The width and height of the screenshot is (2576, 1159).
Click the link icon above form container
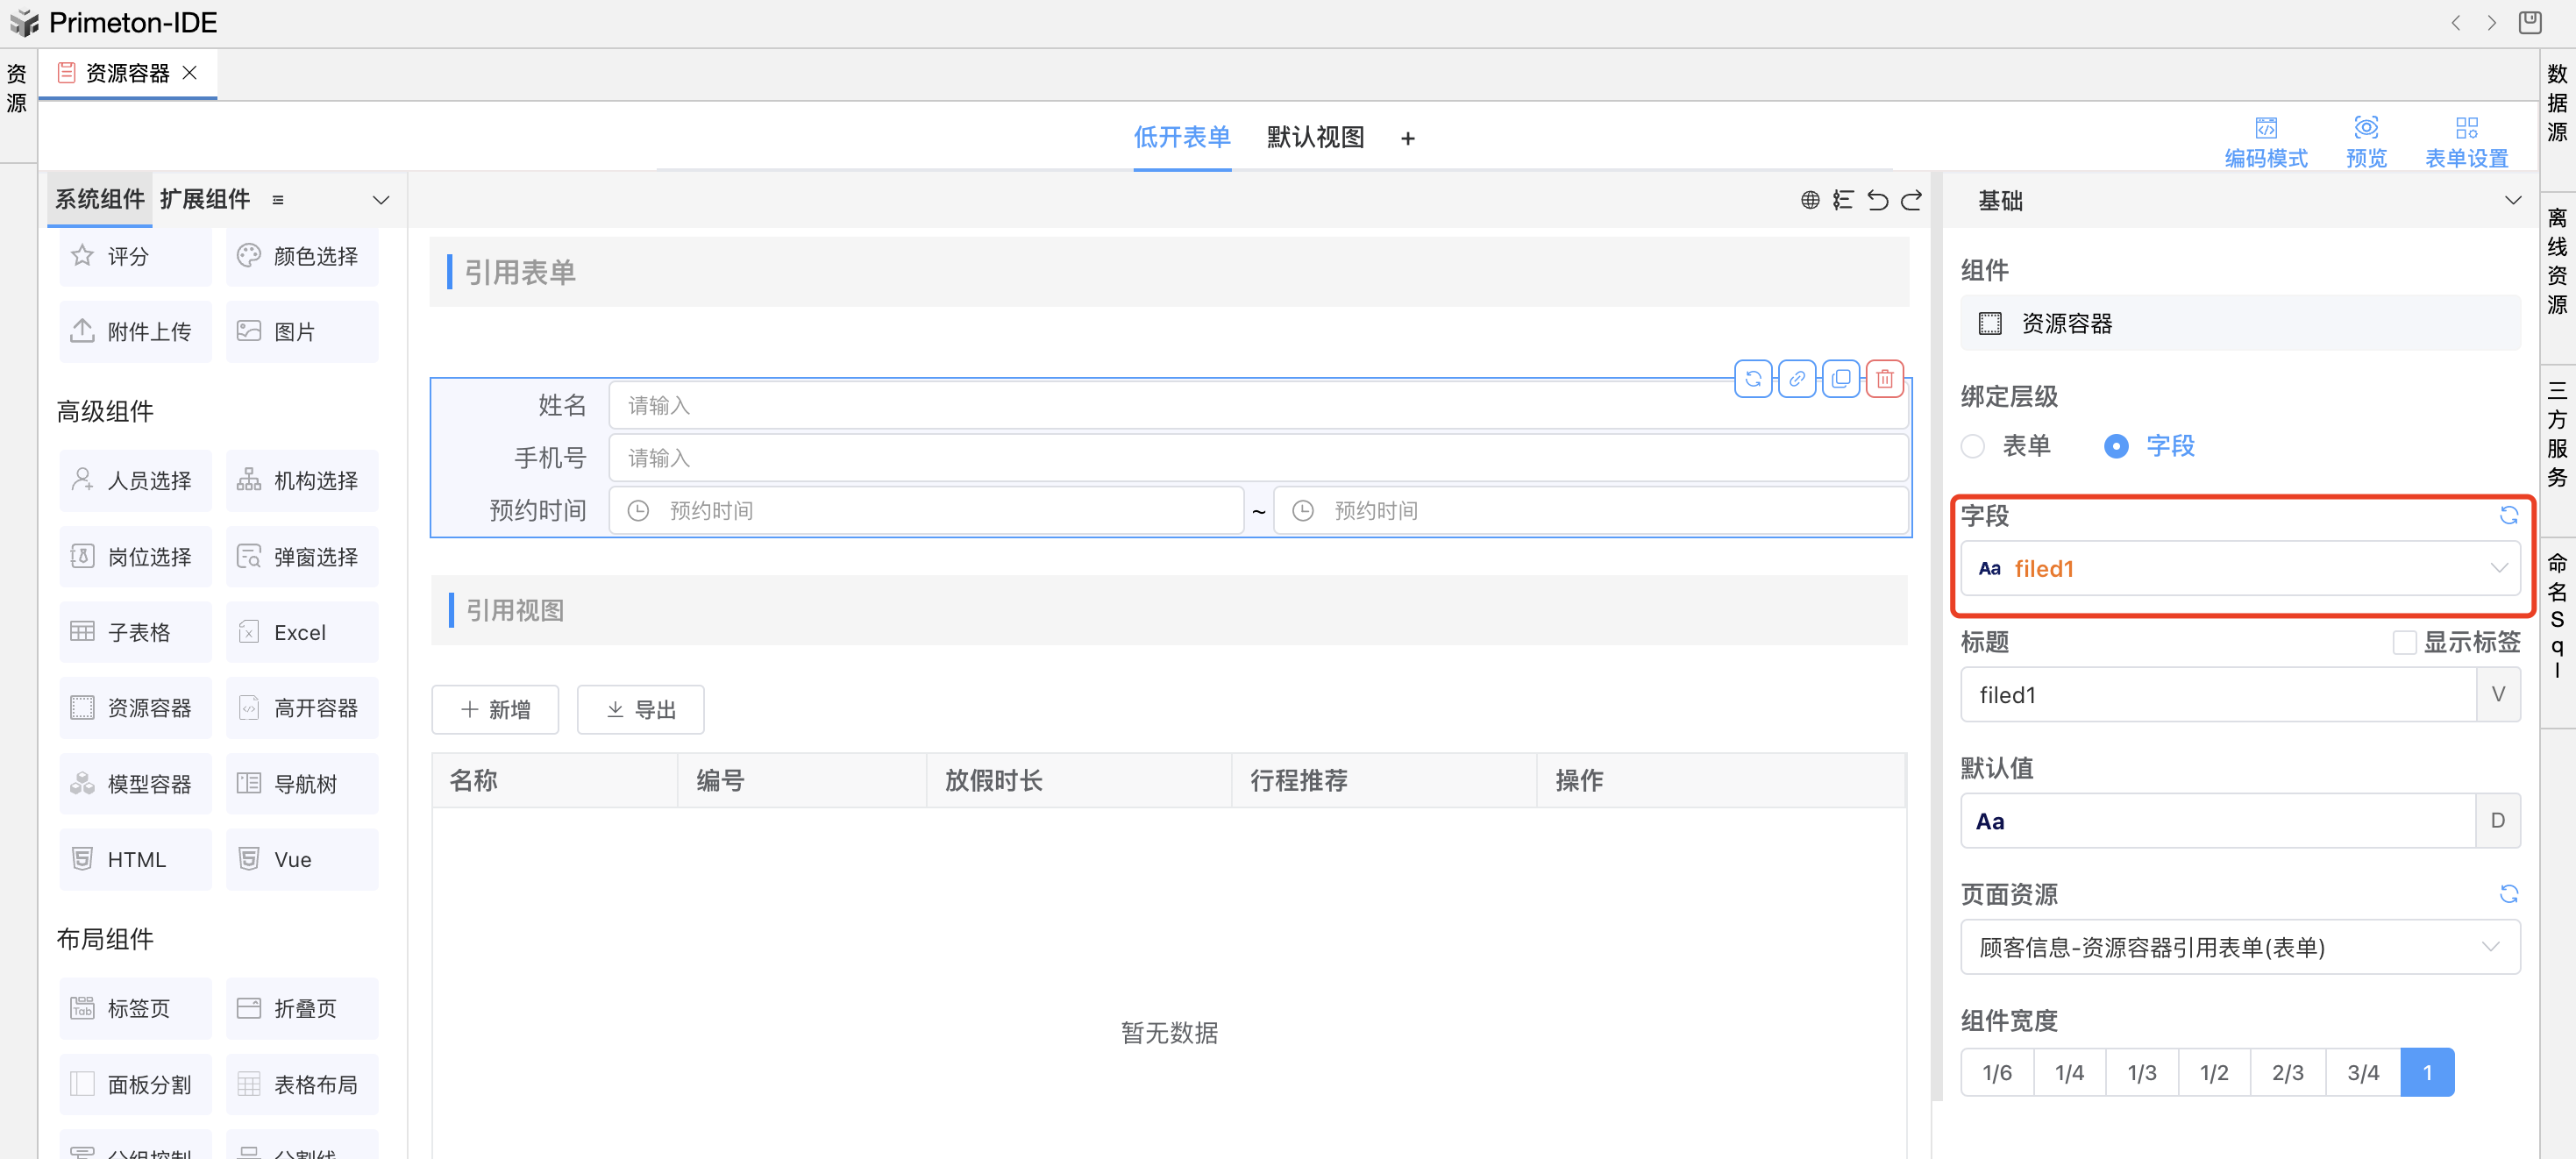[1796, 379]
